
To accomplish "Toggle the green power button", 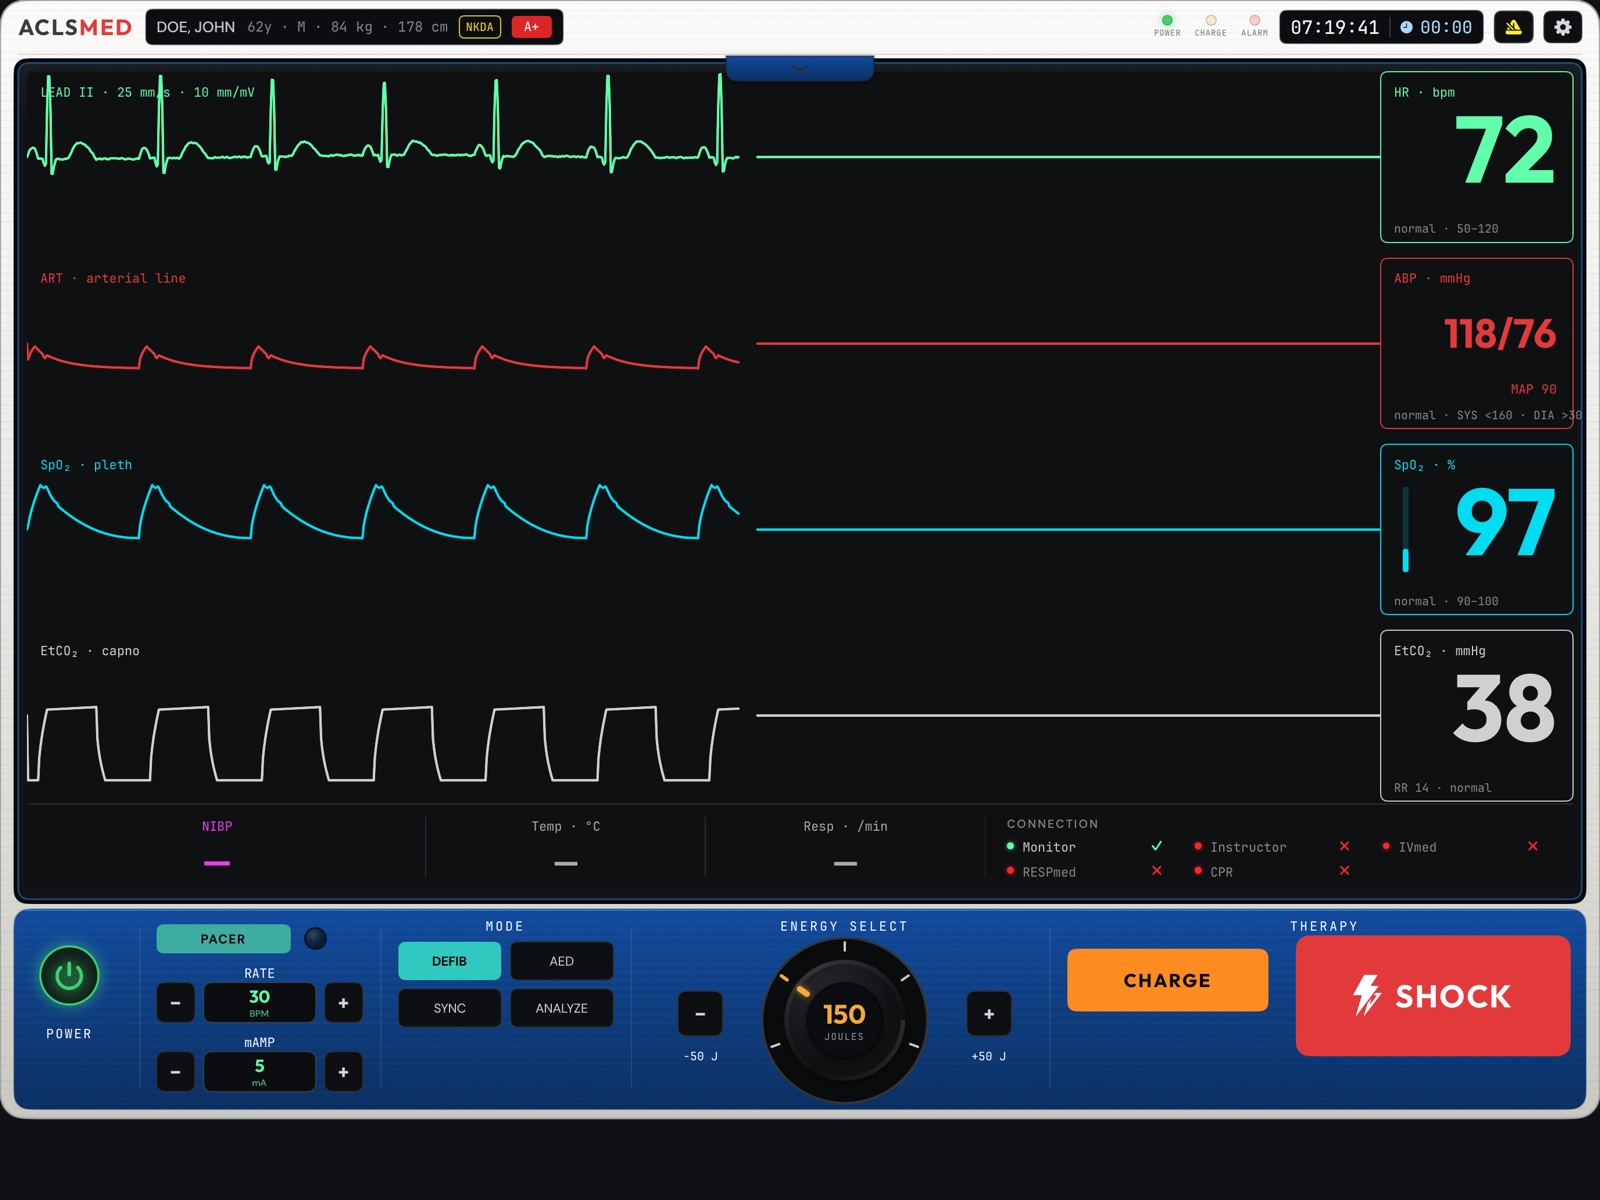I will 69,975.
